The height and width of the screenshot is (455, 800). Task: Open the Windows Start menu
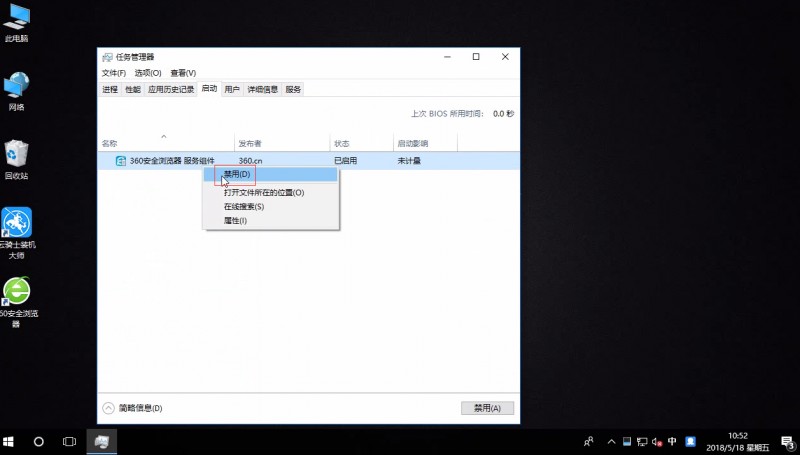point(8,442)
